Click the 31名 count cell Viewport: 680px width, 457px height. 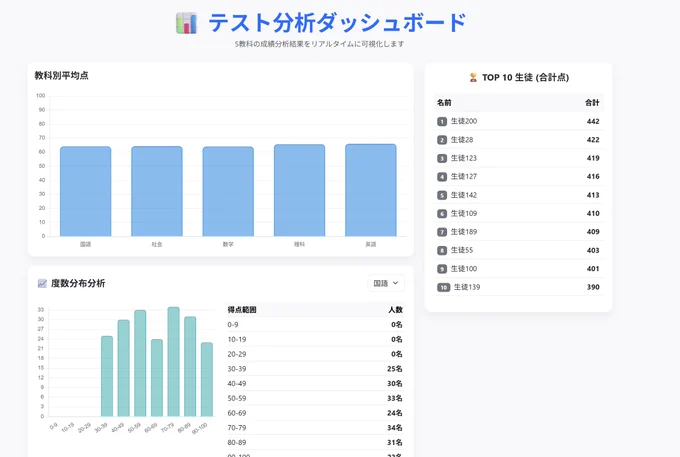tap(395, 443)
